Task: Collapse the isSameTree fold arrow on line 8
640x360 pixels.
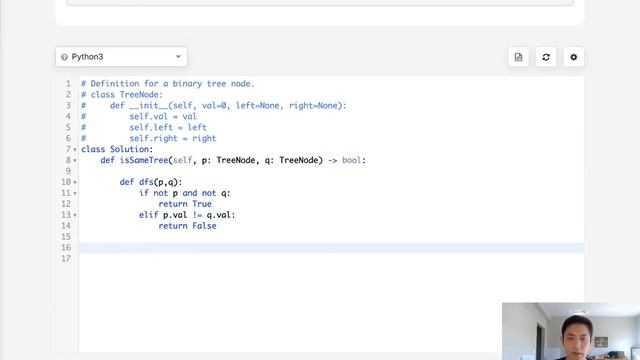Action: pyautogui.click(x=75, y=161)
